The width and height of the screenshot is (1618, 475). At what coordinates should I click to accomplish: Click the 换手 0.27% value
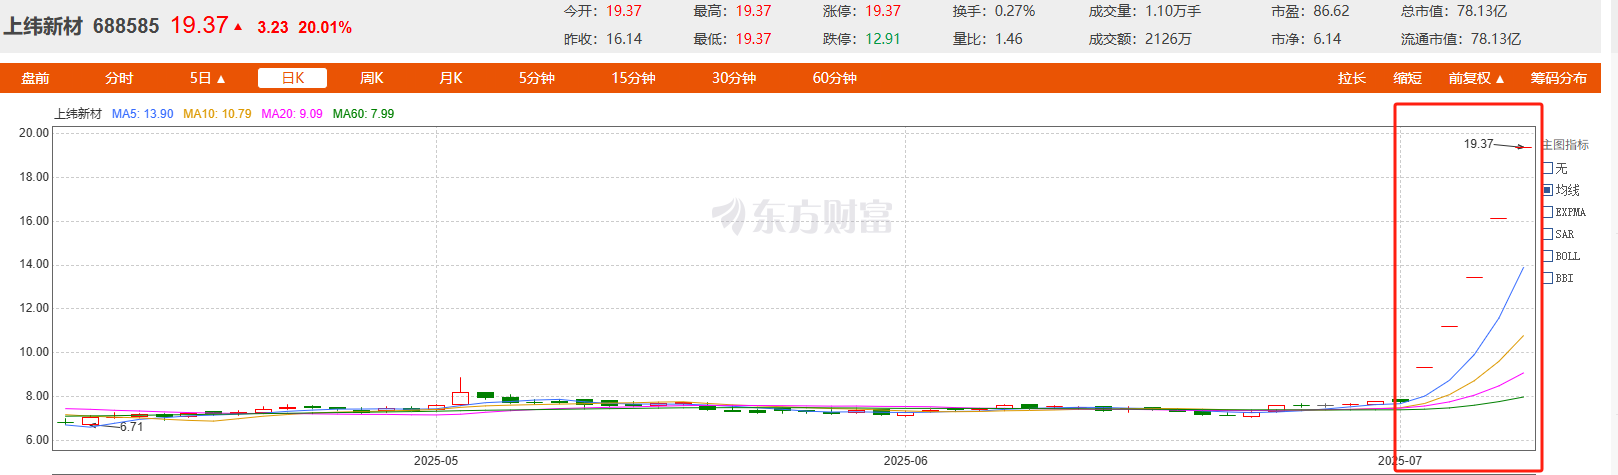tap(1015, 11)
